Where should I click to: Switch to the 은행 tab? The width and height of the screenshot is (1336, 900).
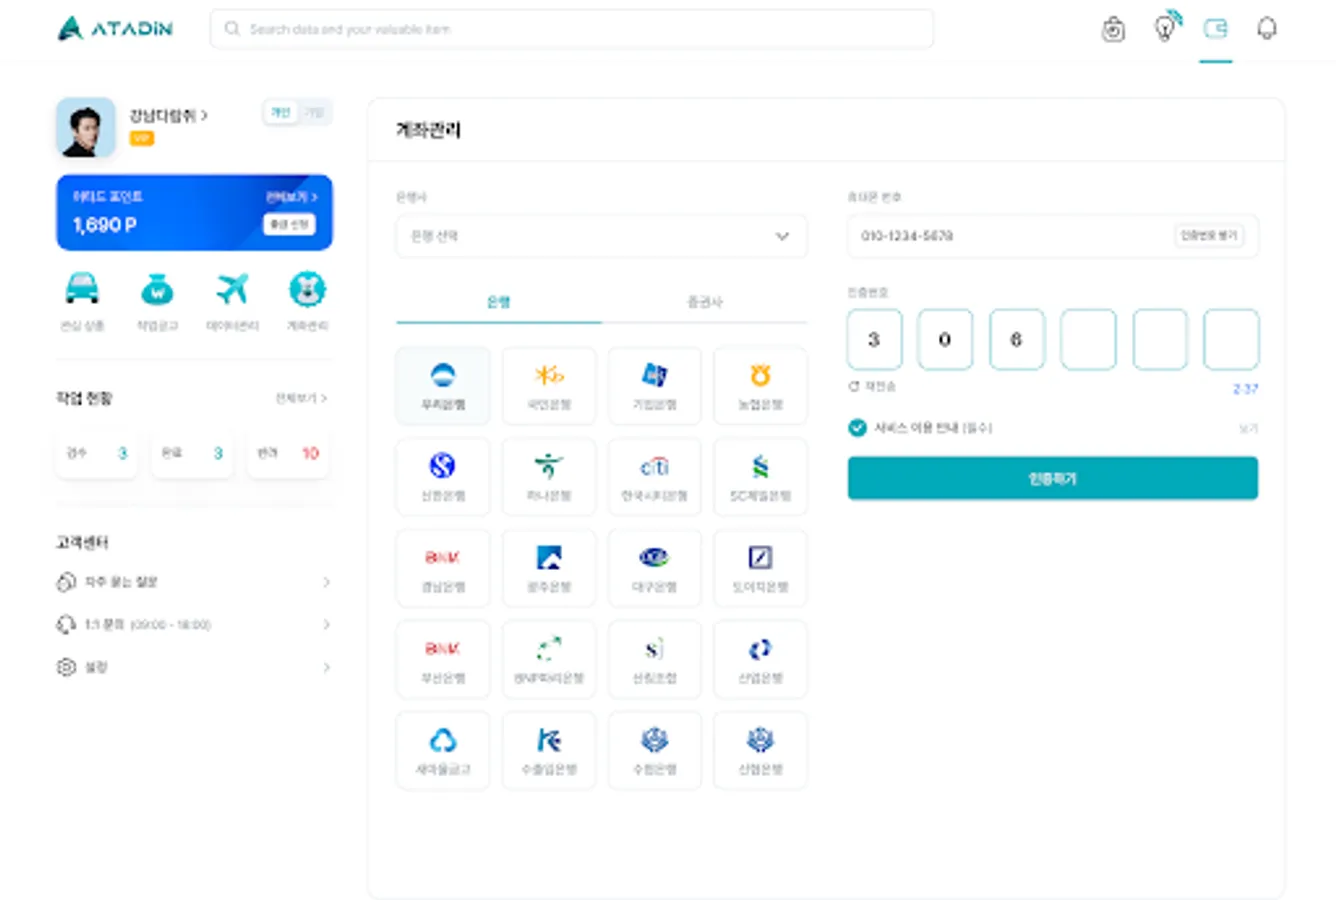(x=499, y=302)
